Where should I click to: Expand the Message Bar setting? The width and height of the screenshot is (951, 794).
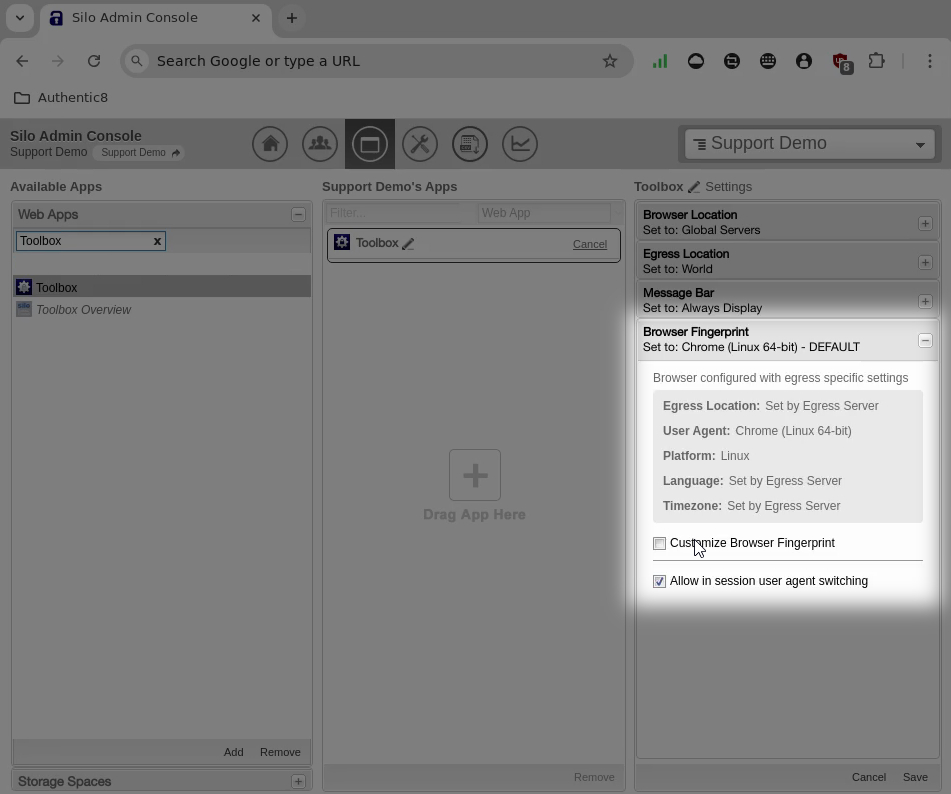[925, 301]
